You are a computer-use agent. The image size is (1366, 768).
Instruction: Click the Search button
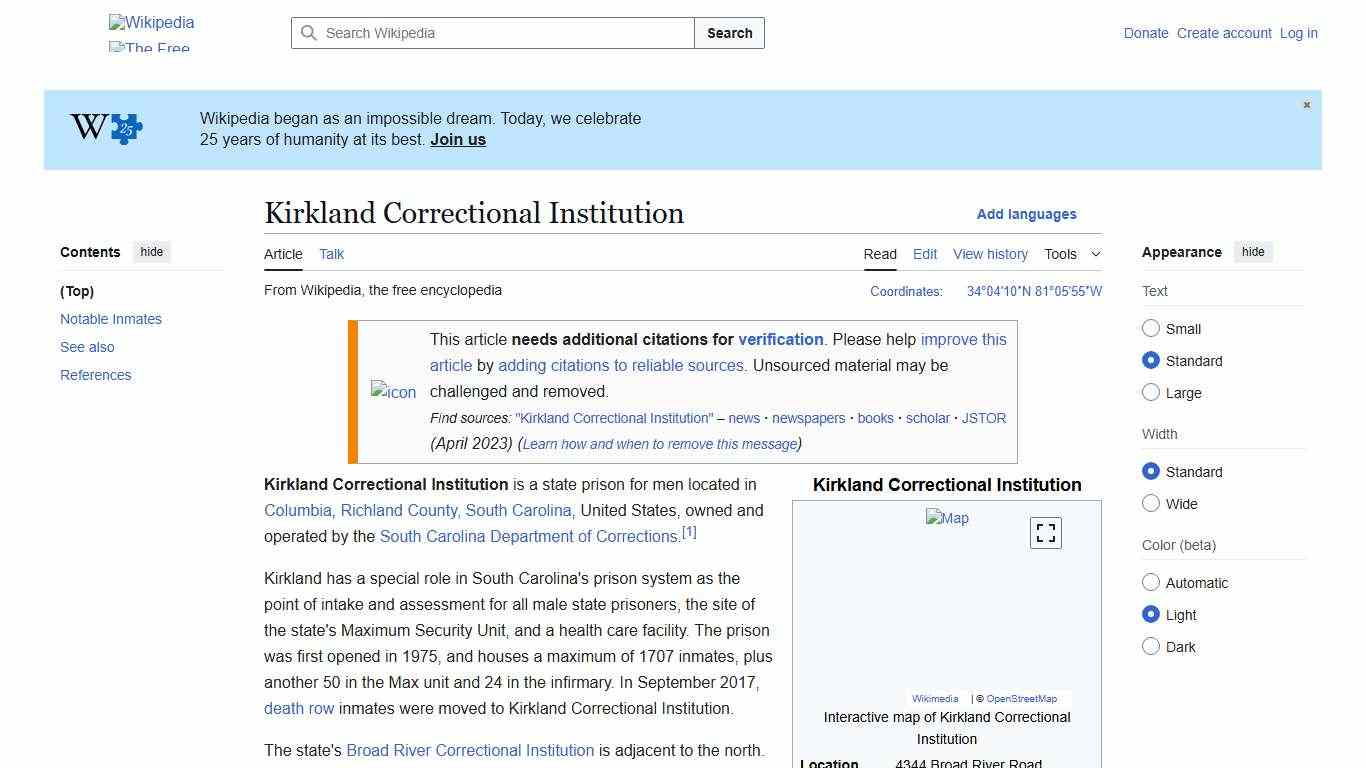[729, 33]
